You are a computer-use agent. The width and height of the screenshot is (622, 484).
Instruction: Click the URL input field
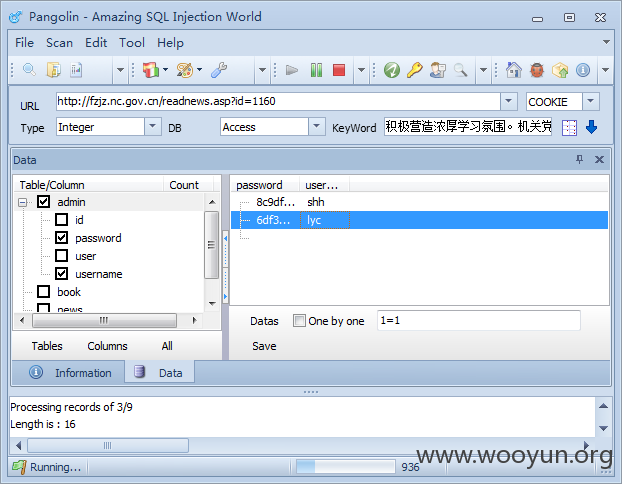click(x=278, y=102)
